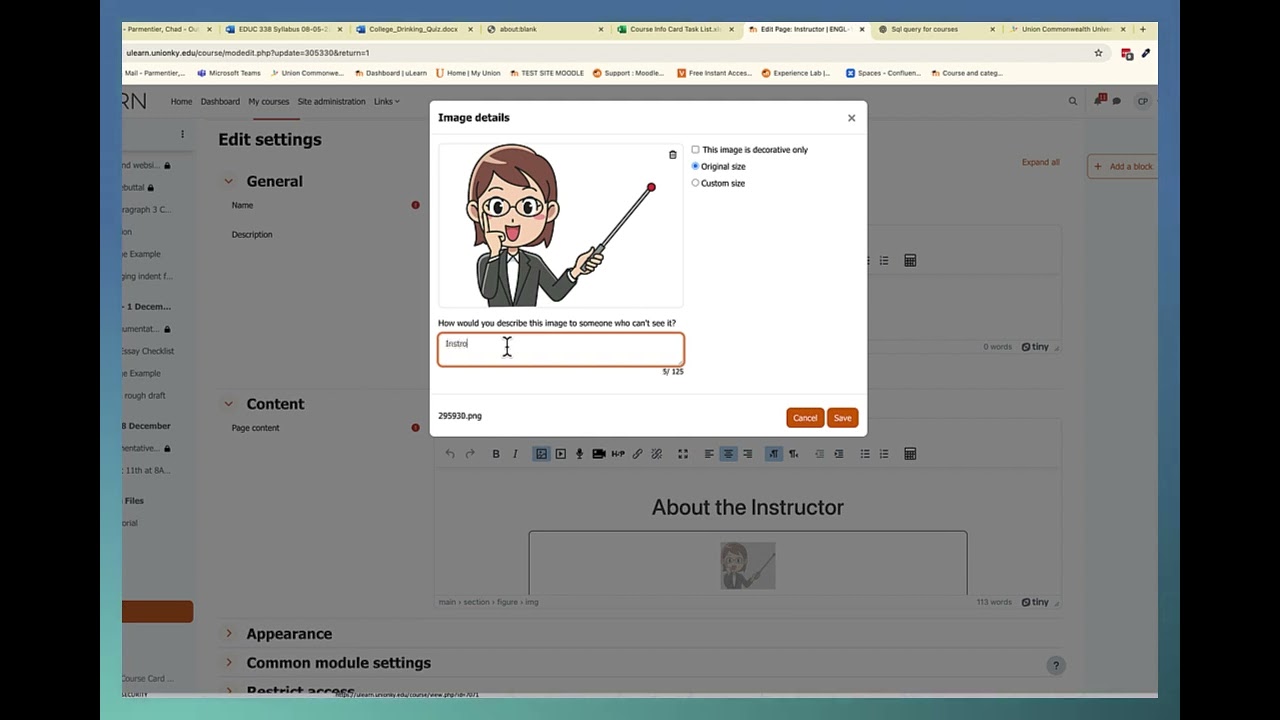This screenshot has height=720, width=1280.
Task: Cancel the Image details dialog
Action: 805,418
